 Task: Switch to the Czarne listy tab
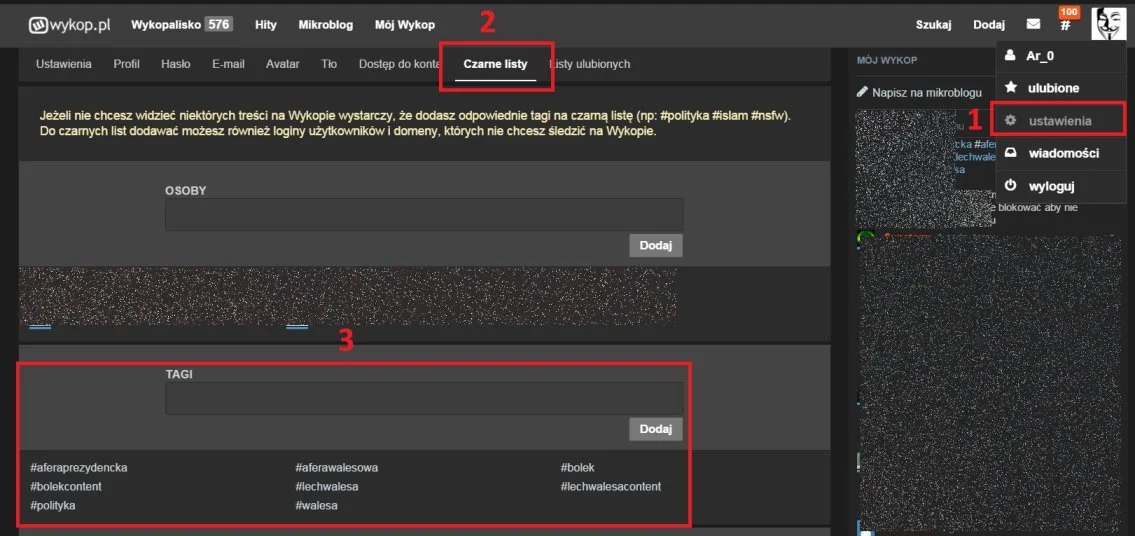tap(495, 64)
